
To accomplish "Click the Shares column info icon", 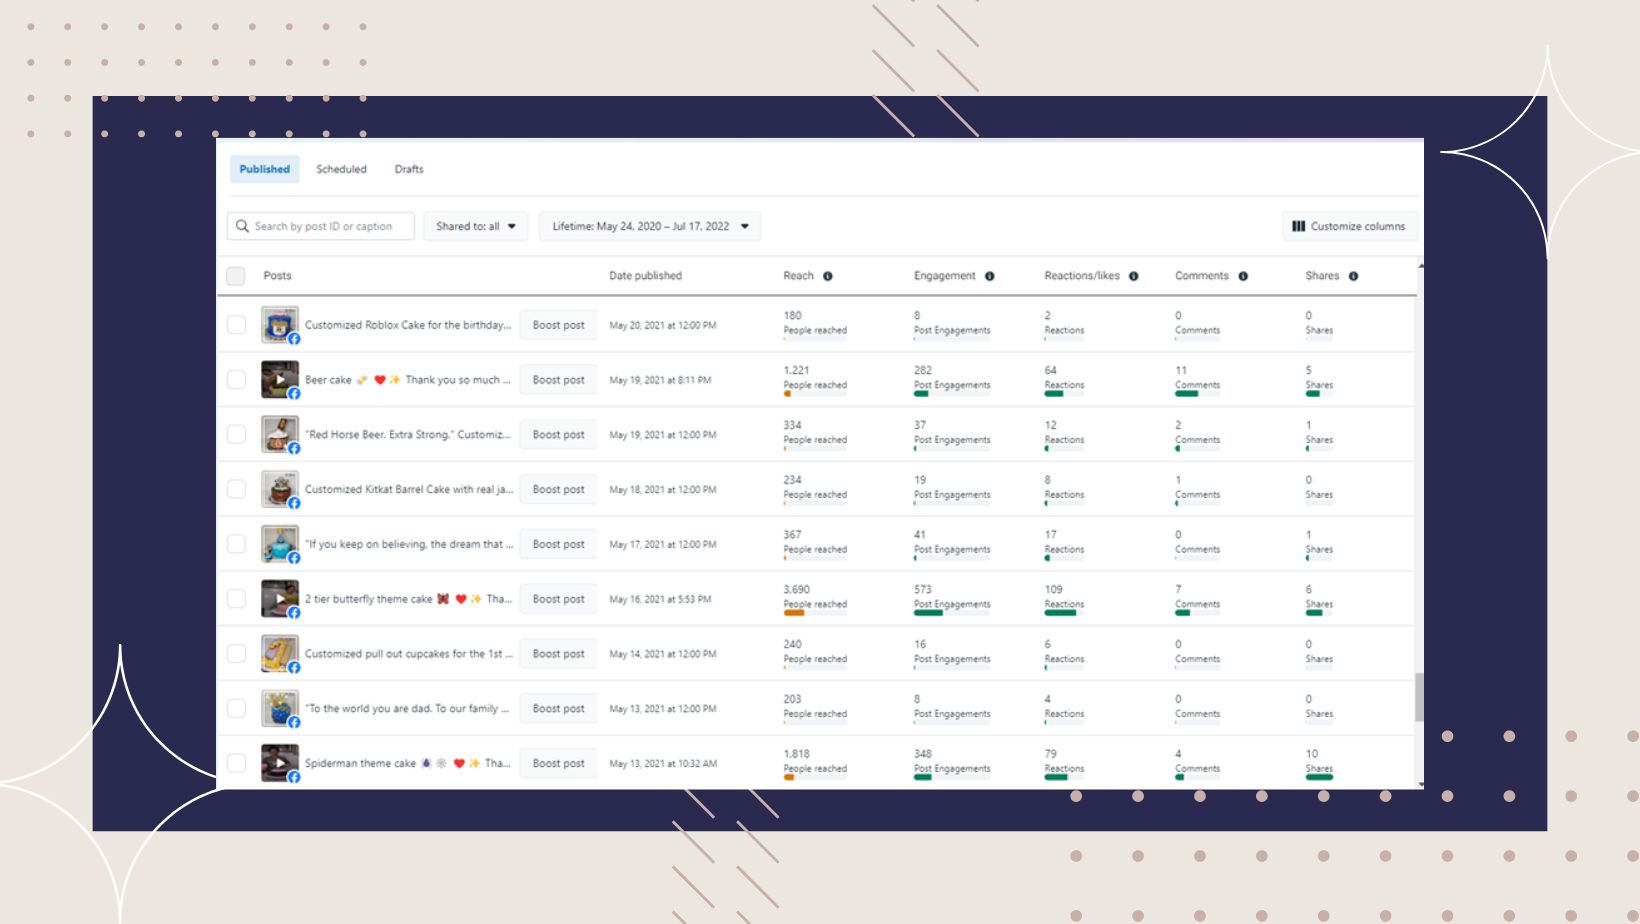I will pos(1353,276).
